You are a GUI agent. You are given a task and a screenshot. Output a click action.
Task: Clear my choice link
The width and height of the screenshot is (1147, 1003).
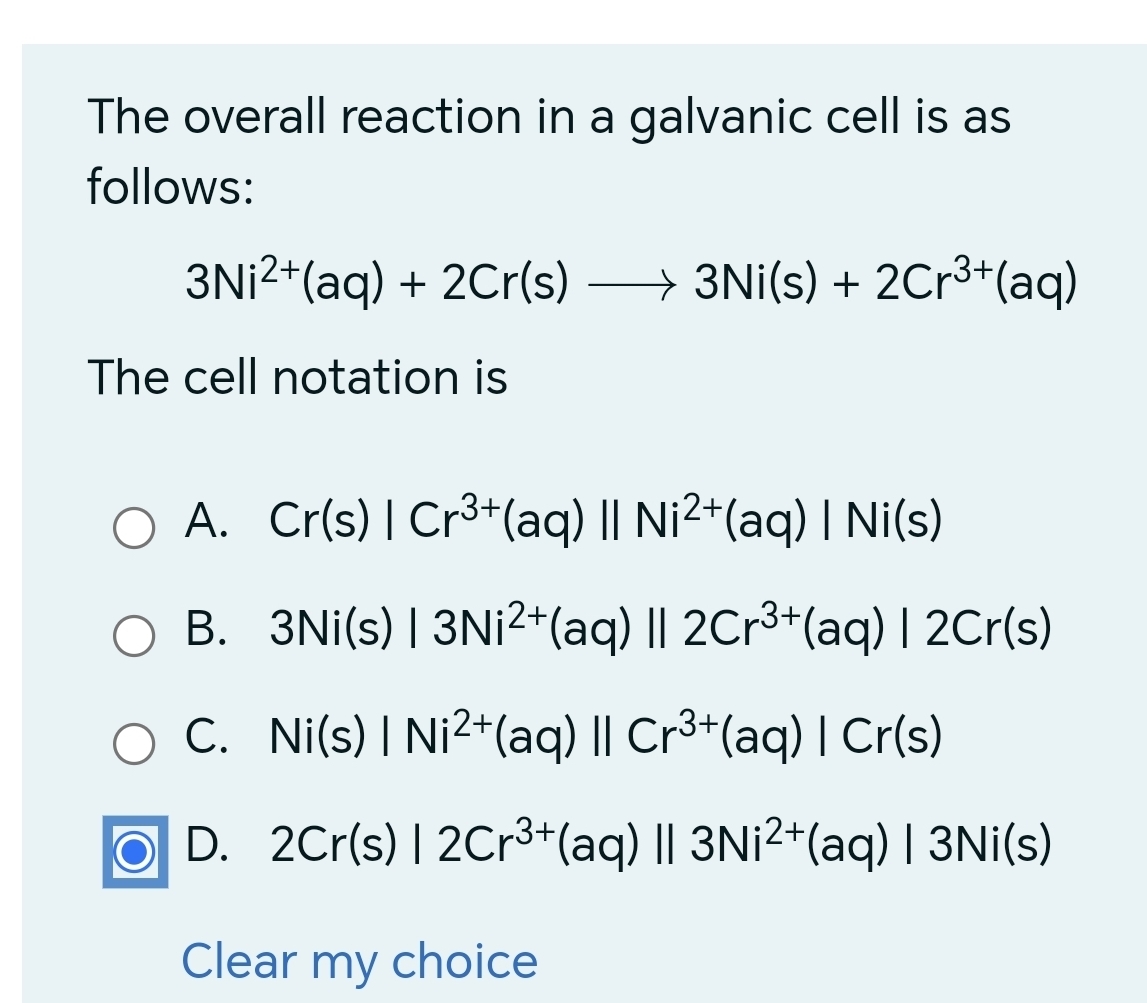360,962
